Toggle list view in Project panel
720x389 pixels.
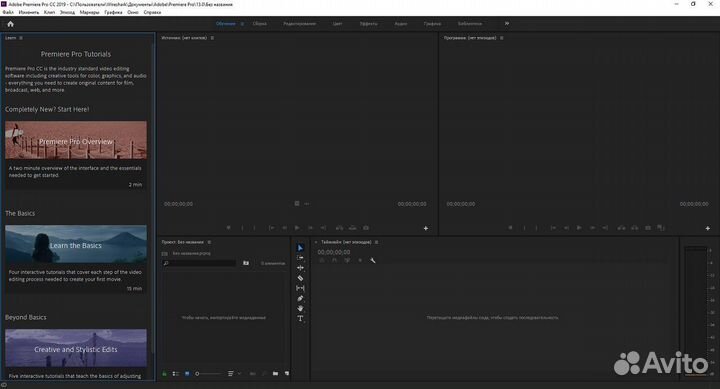176,374
